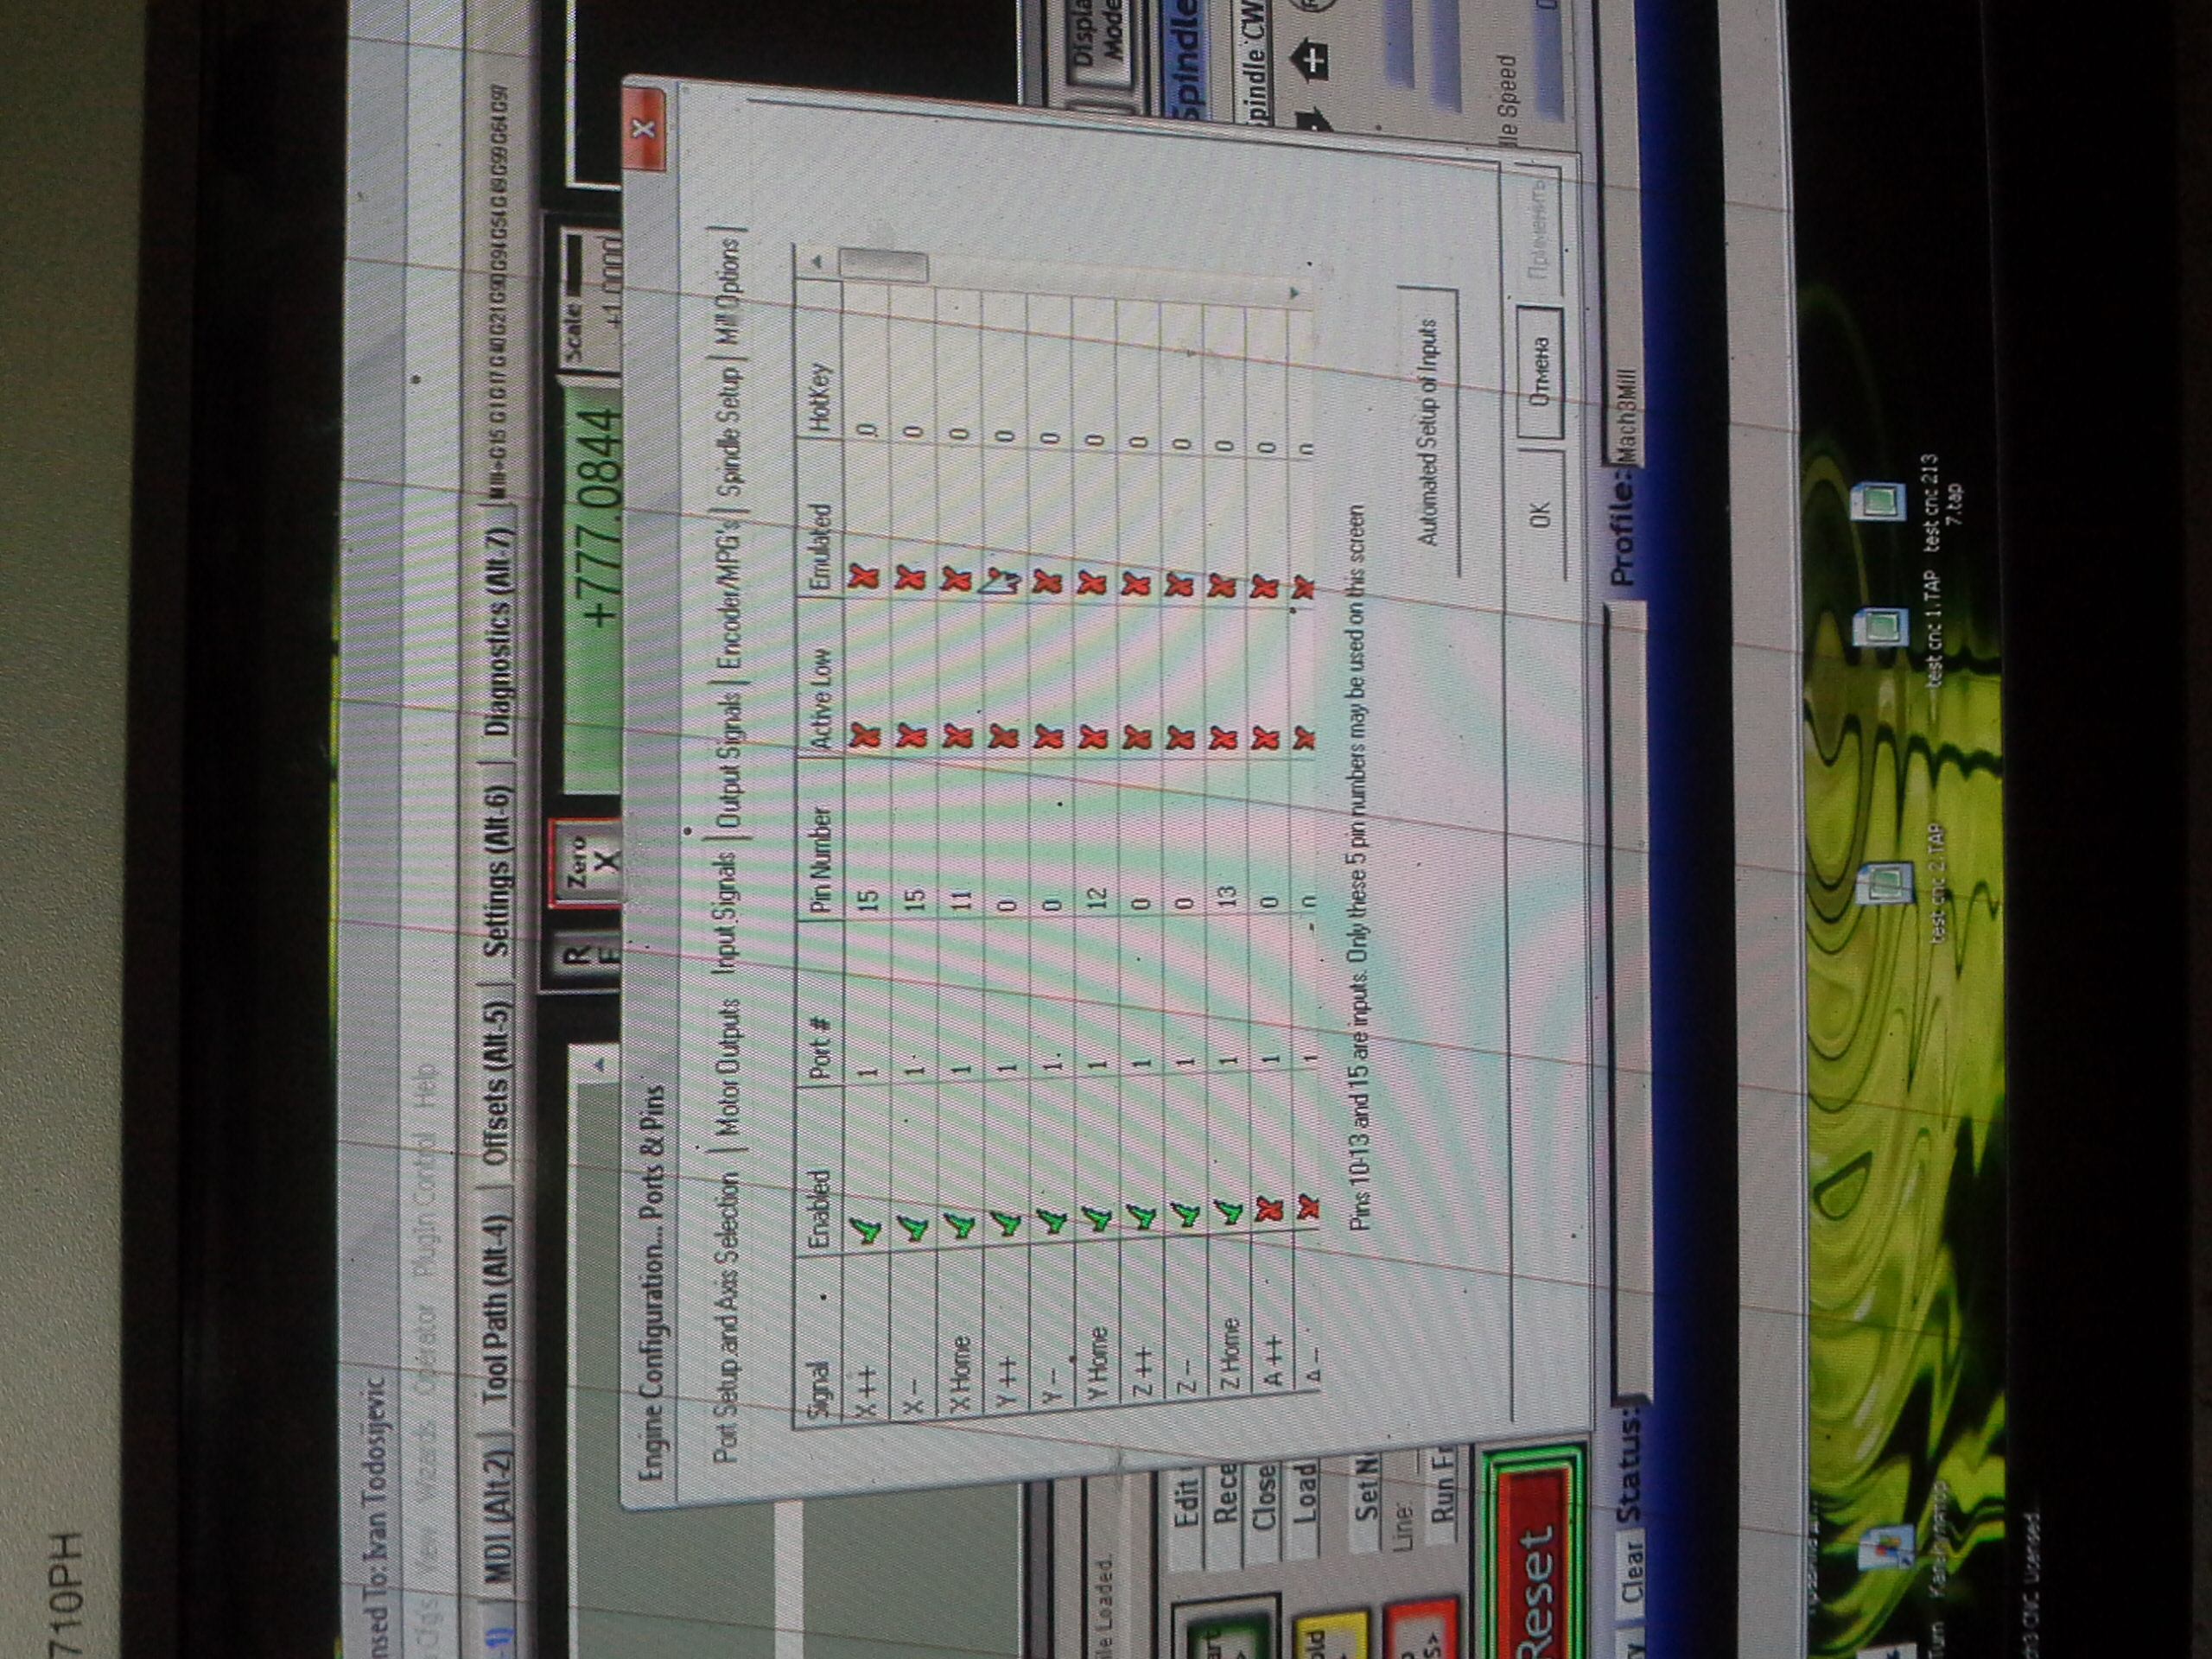Toggle Enabled mark for A++ signal
Screen dimensions: 2212x1659
coord(1267,1209)
